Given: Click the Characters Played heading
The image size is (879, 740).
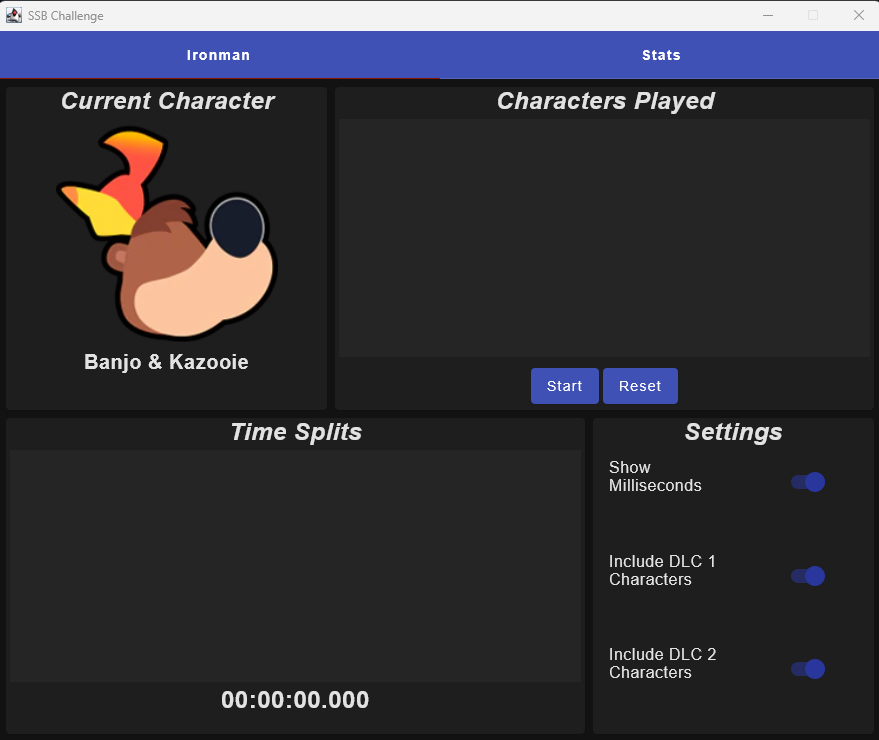Looking at the screenshot, I should 605,101.
